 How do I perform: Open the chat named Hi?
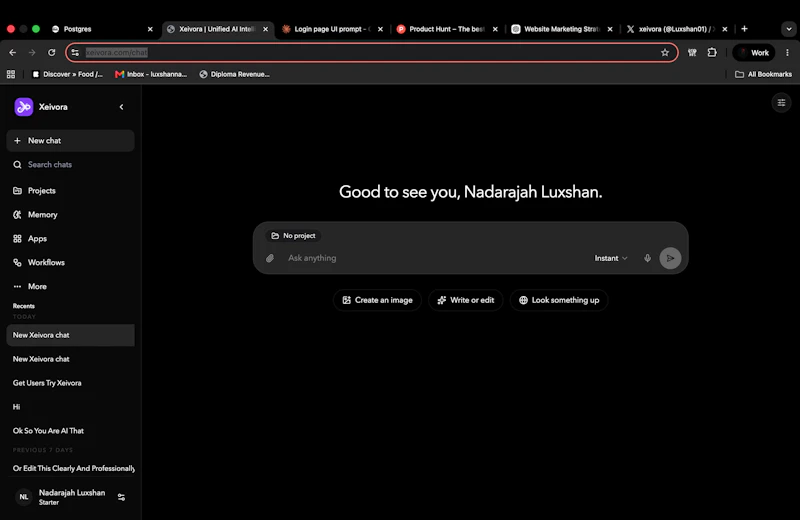(70, 407)
